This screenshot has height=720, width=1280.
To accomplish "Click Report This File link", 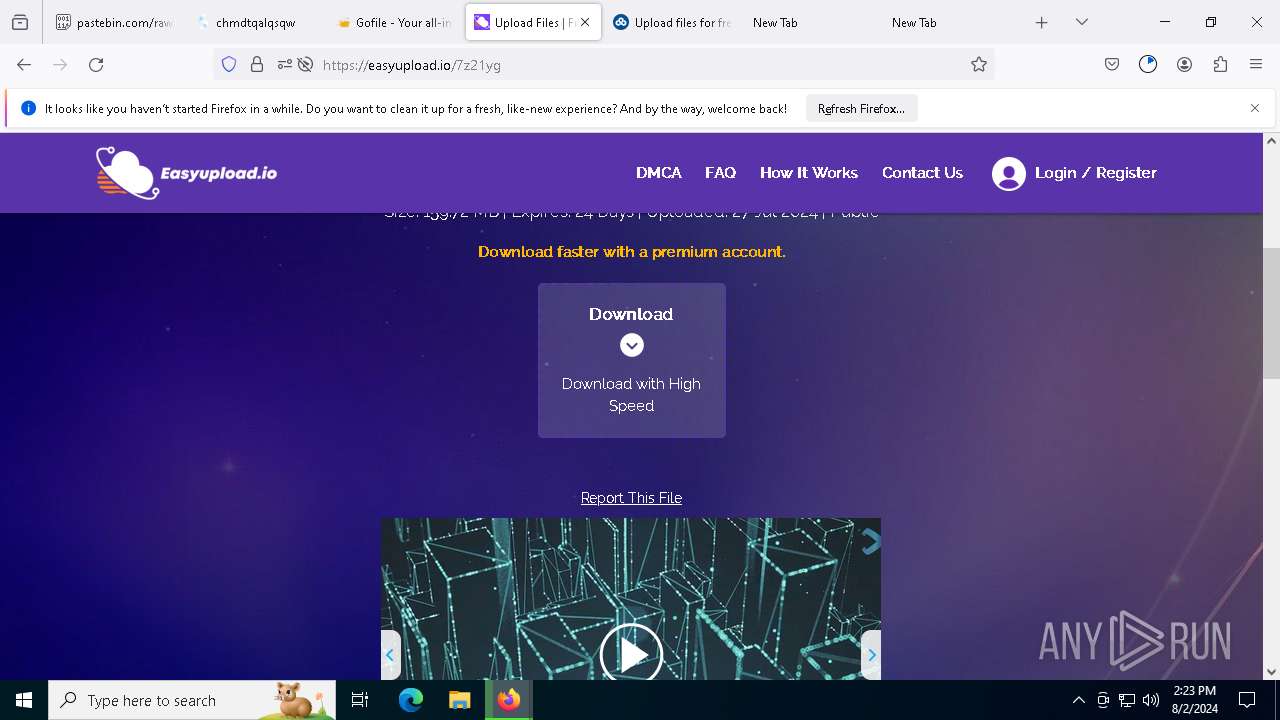I will [631, 498].
